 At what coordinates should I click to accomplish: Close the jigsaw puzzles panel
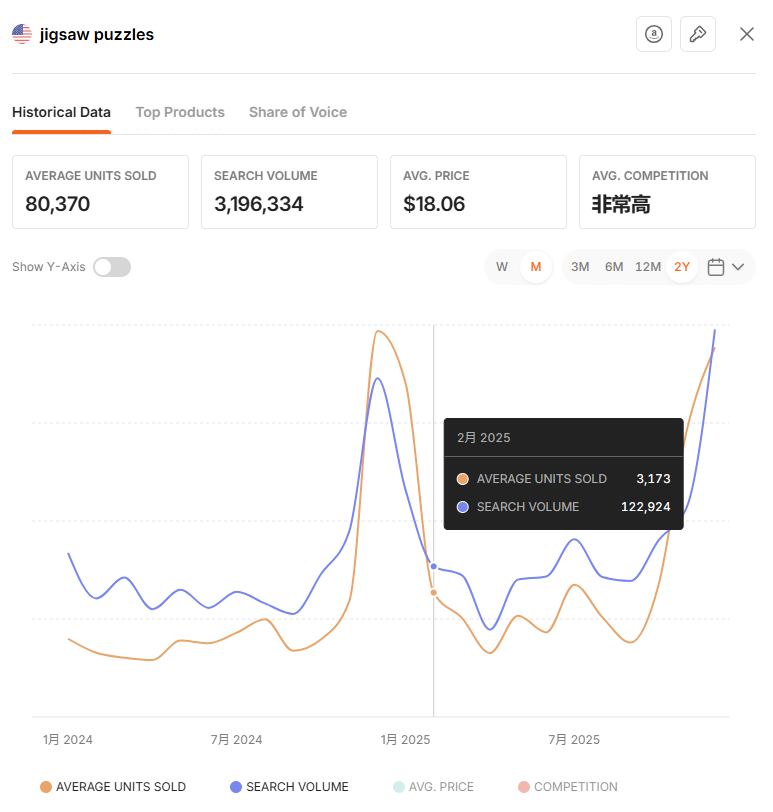click(747, 34)
